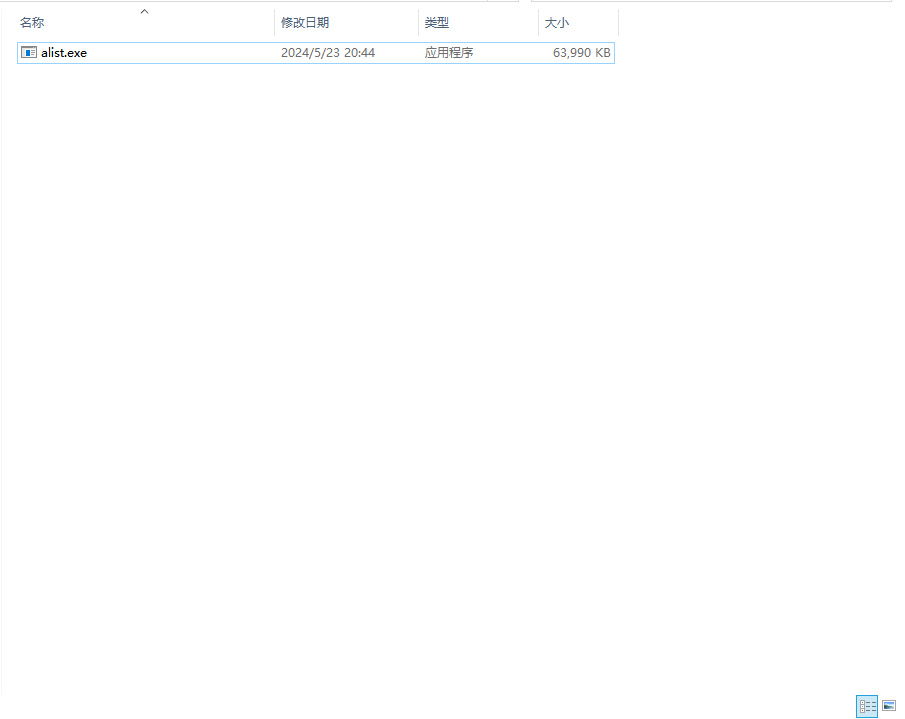Sort by the 修改日期 column header
Viewport: 905px width, 719px height.
pos(305,23)
